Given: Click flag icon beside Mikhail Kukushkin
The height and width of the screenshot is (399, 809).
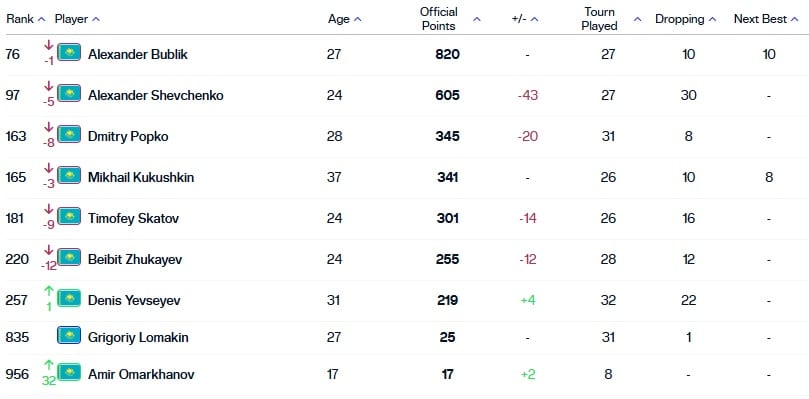Looking at the screenshot, I should [x=69, y=175].
